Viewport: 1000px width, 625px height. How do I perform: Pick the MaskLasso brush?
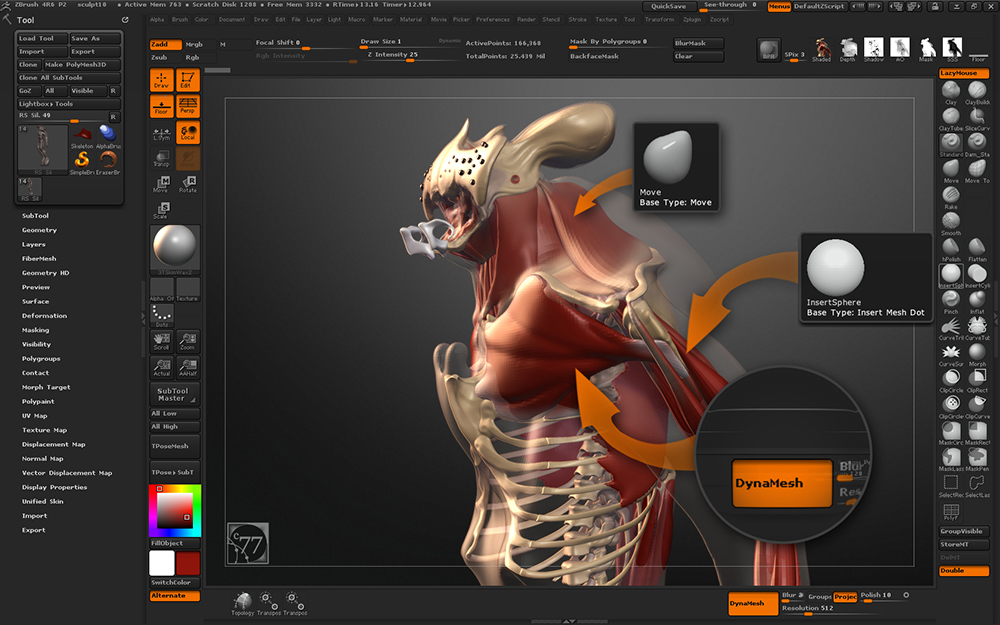coord(951,459)
